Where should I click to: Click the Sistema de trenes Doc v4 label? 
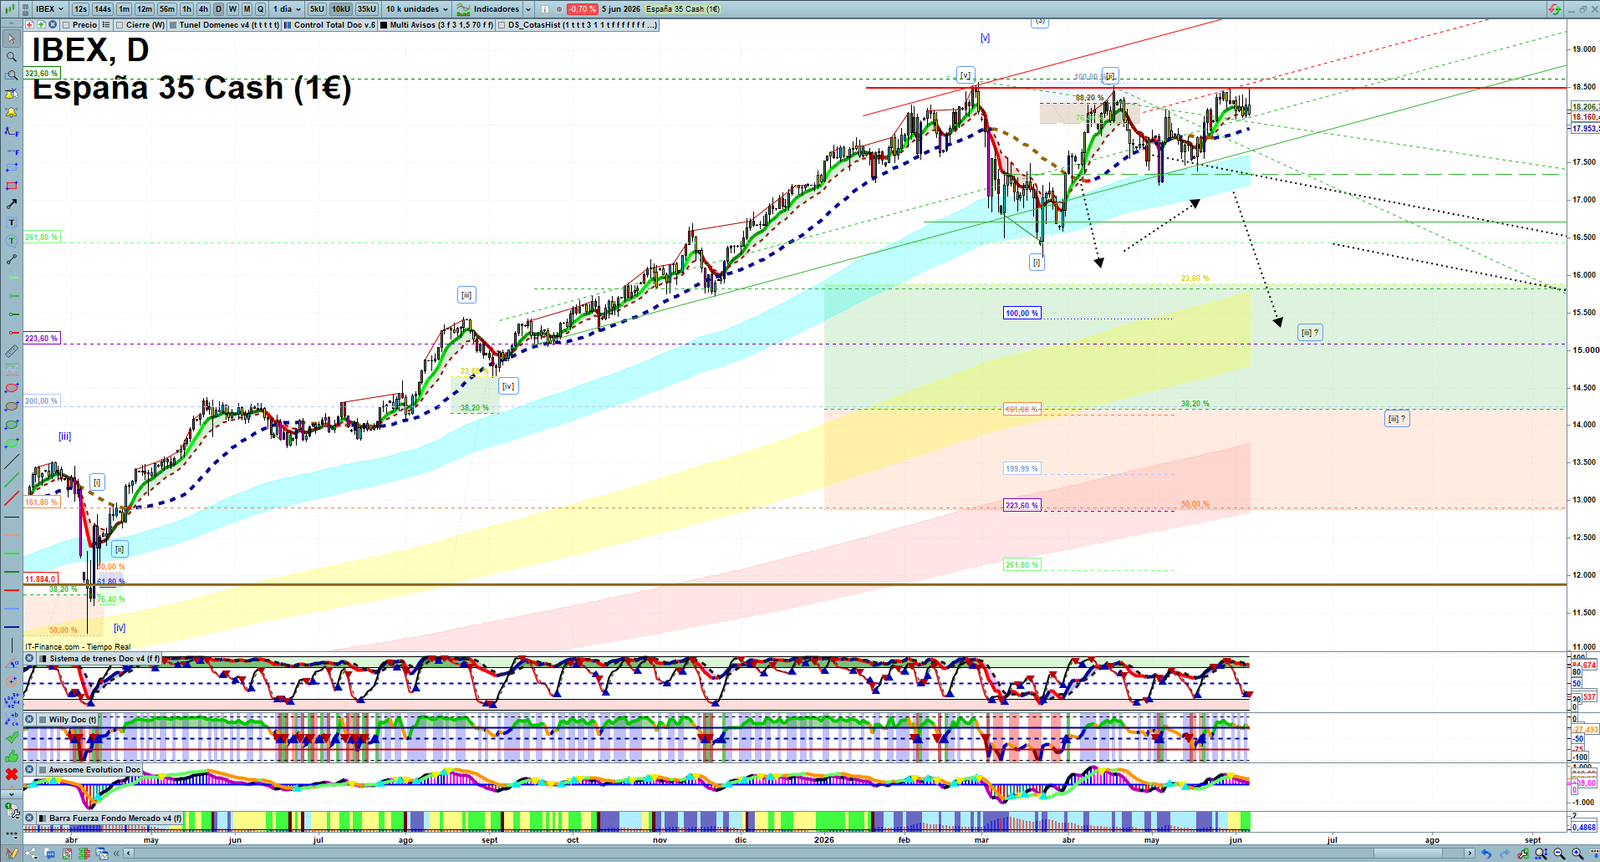pos(104,659)
